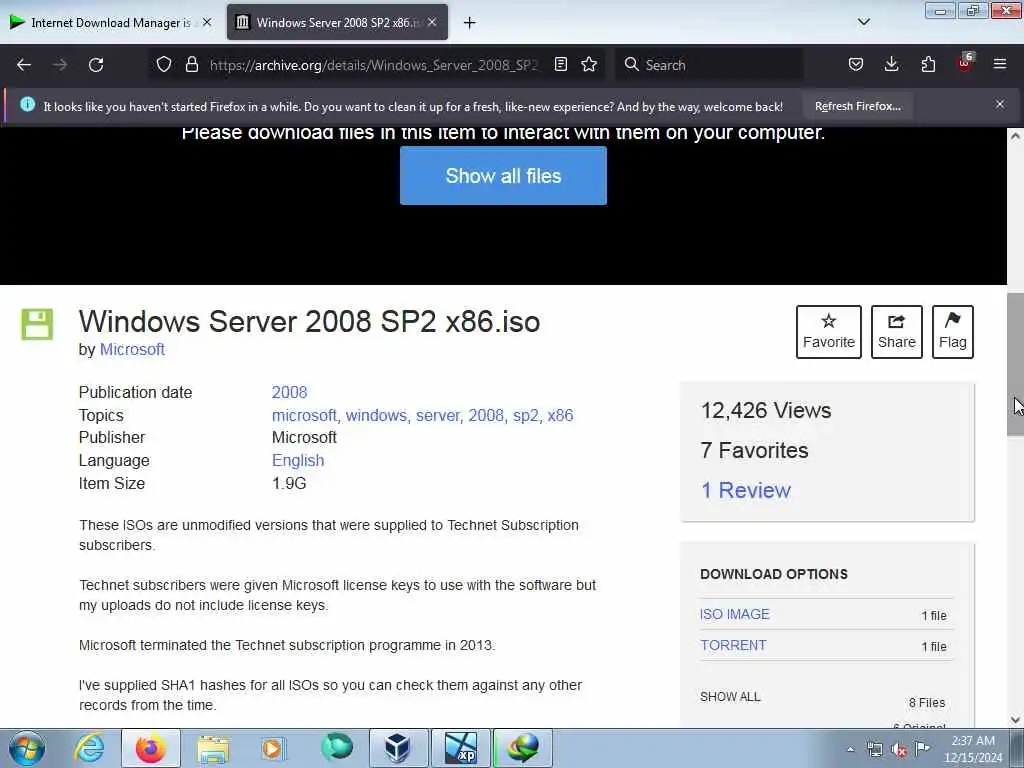Viewport: 1024px width, 768px height.
Task: Add item to Favorites
Action: pyautogui.click(x=829, y=332)
